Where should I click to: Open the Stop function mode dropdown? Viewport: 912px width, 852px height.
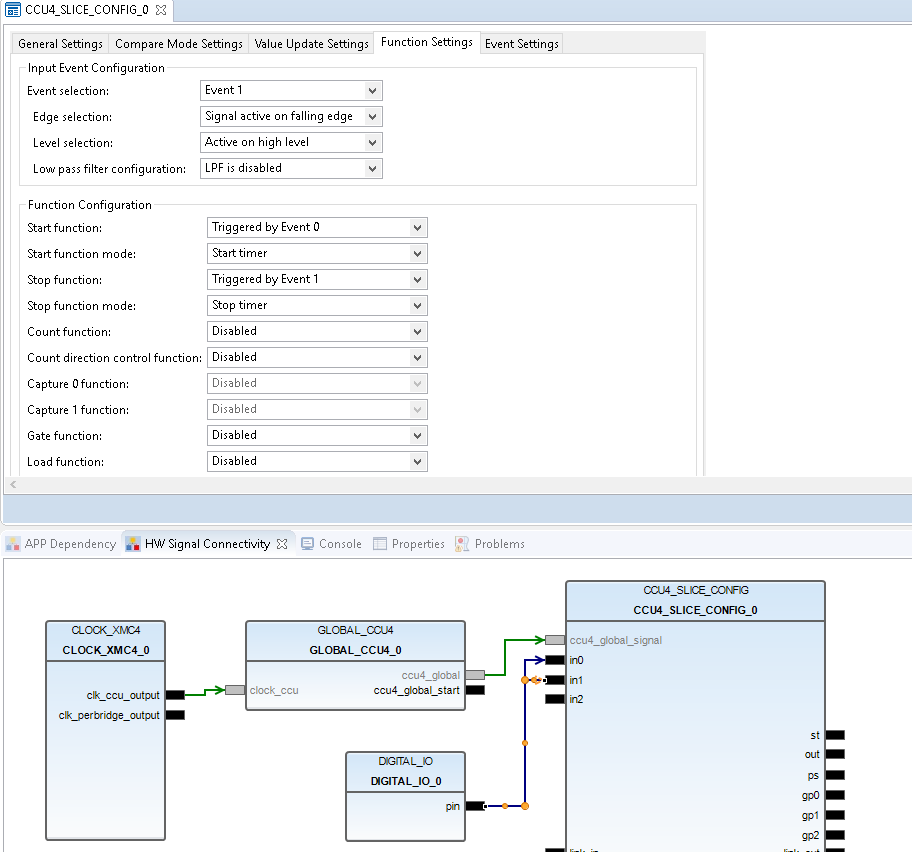pyautogui.click(x=417, y=305)
